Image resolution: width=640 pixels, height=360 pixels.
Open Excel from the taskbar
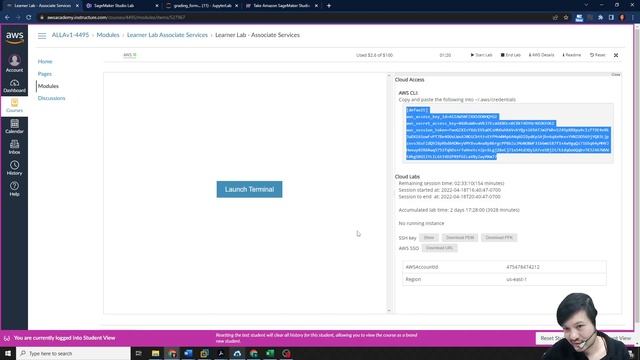[270, 353]
